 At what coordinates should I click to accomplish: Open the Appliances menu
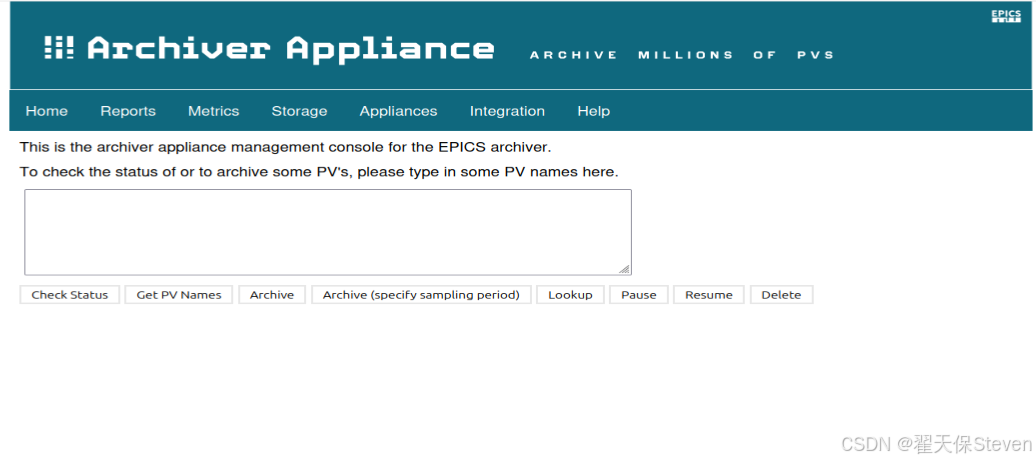click(x=398, y=111)
